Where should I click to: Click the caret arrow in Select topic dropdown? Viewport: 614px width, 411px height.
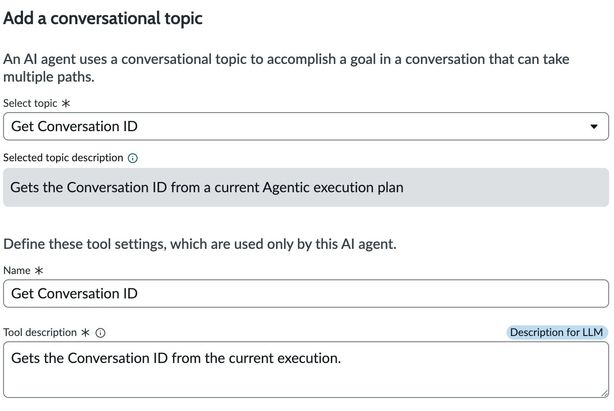point(595,127)
